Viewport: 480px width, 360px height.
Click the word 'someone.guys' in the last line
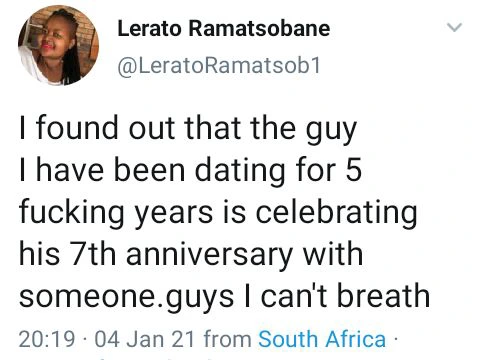127,298
